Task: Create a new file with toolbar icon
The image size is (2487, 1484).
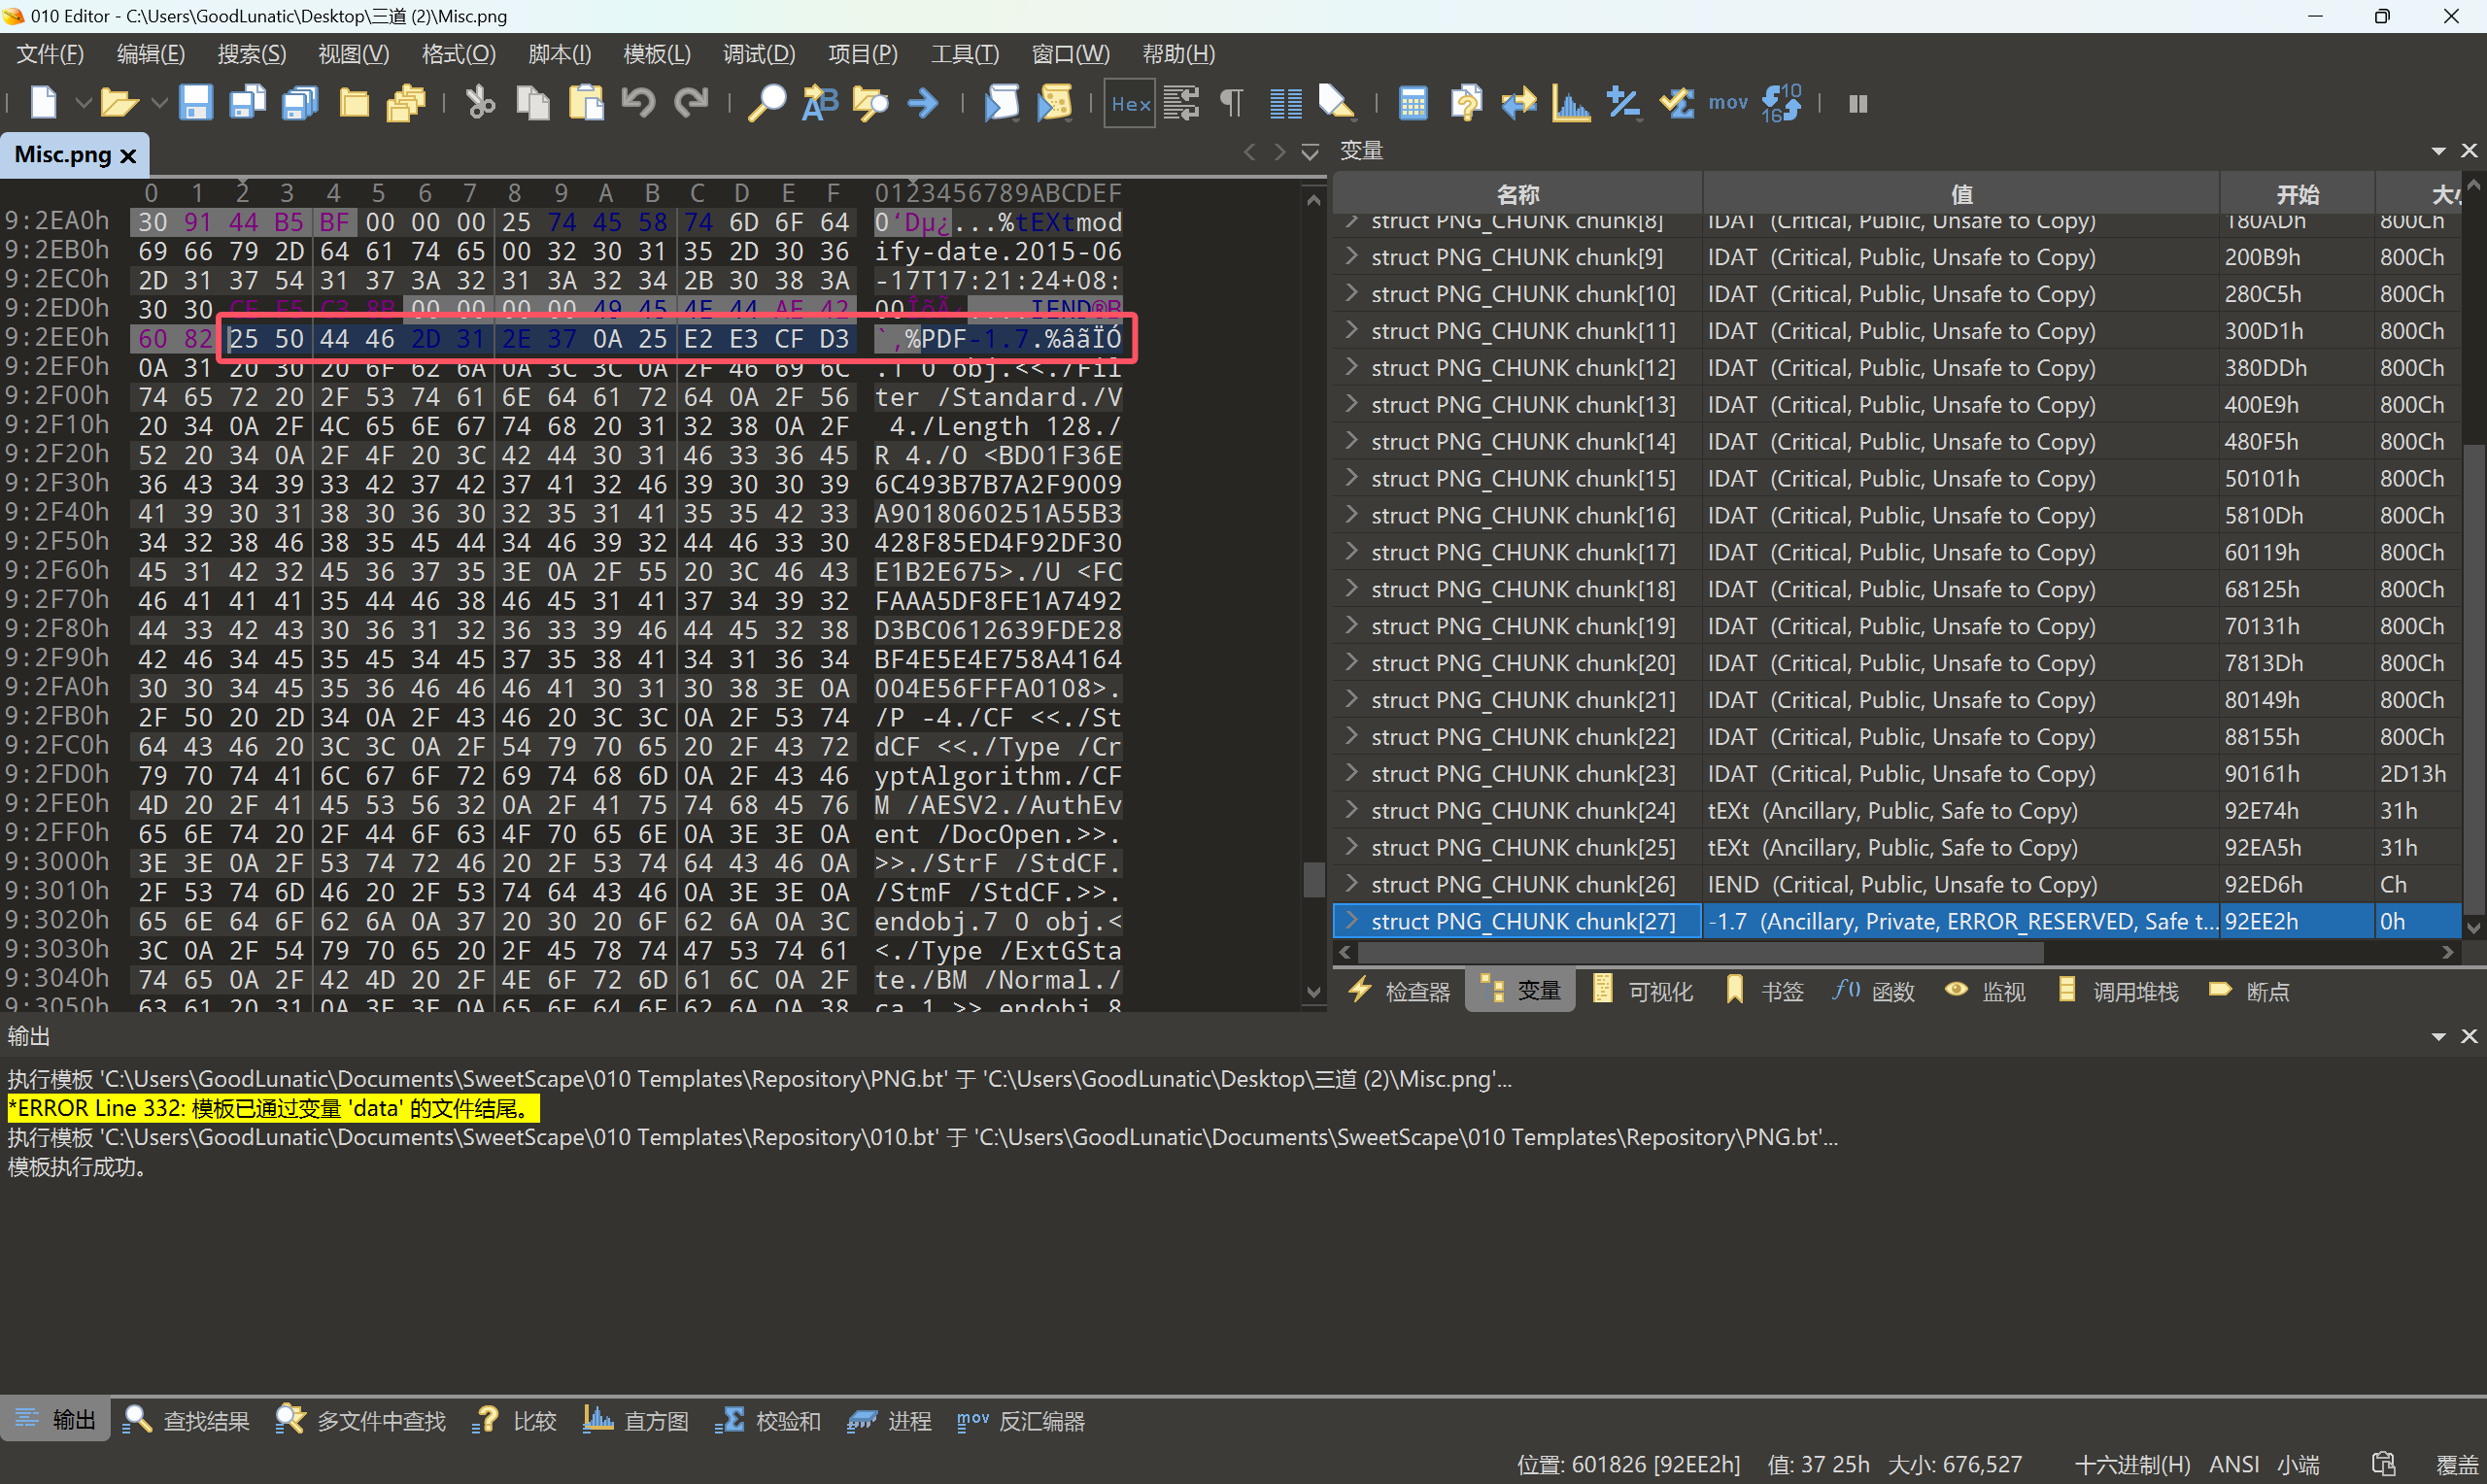Action: point(44,103)
